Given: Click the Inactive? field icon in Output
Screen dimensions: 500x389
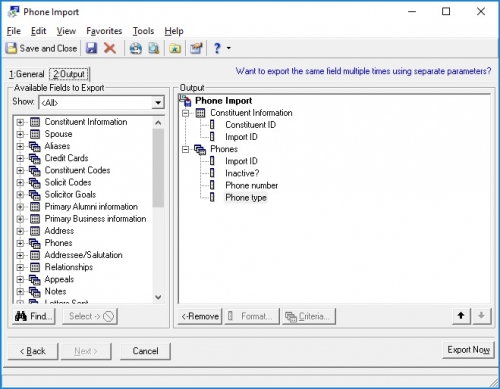Looking at the screenshot, I should point(212,173).
